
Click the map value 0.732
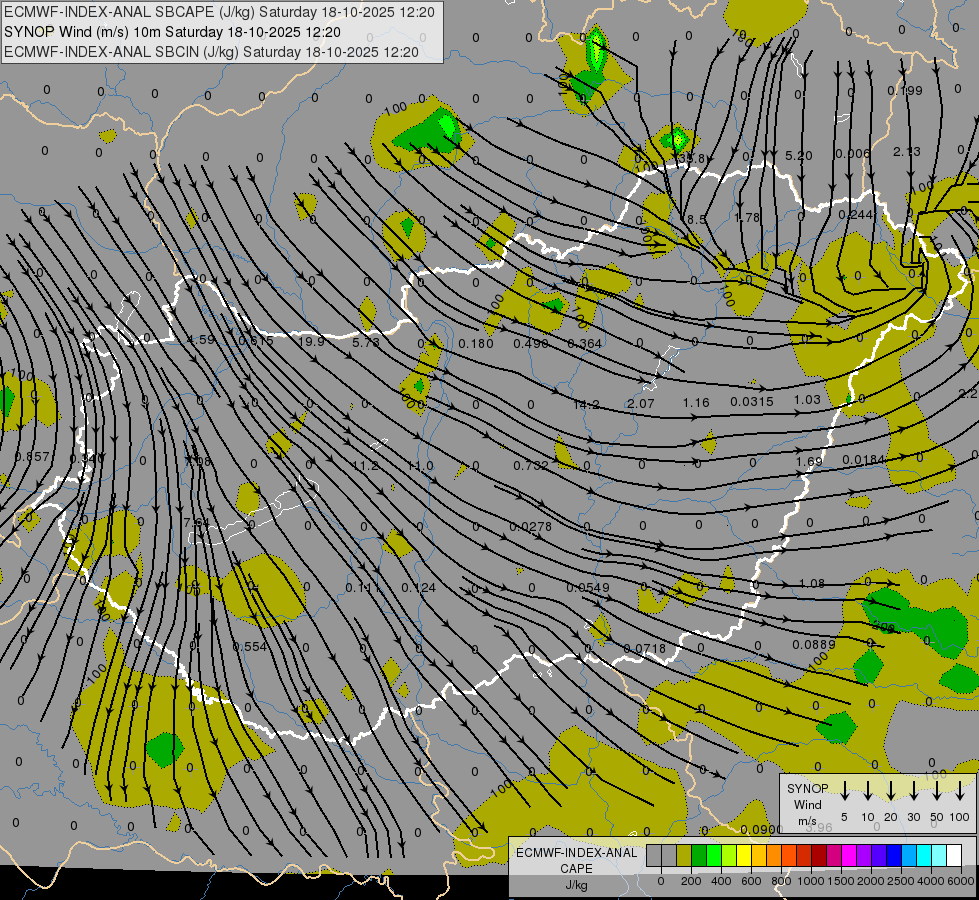click(x=531, y=465)
